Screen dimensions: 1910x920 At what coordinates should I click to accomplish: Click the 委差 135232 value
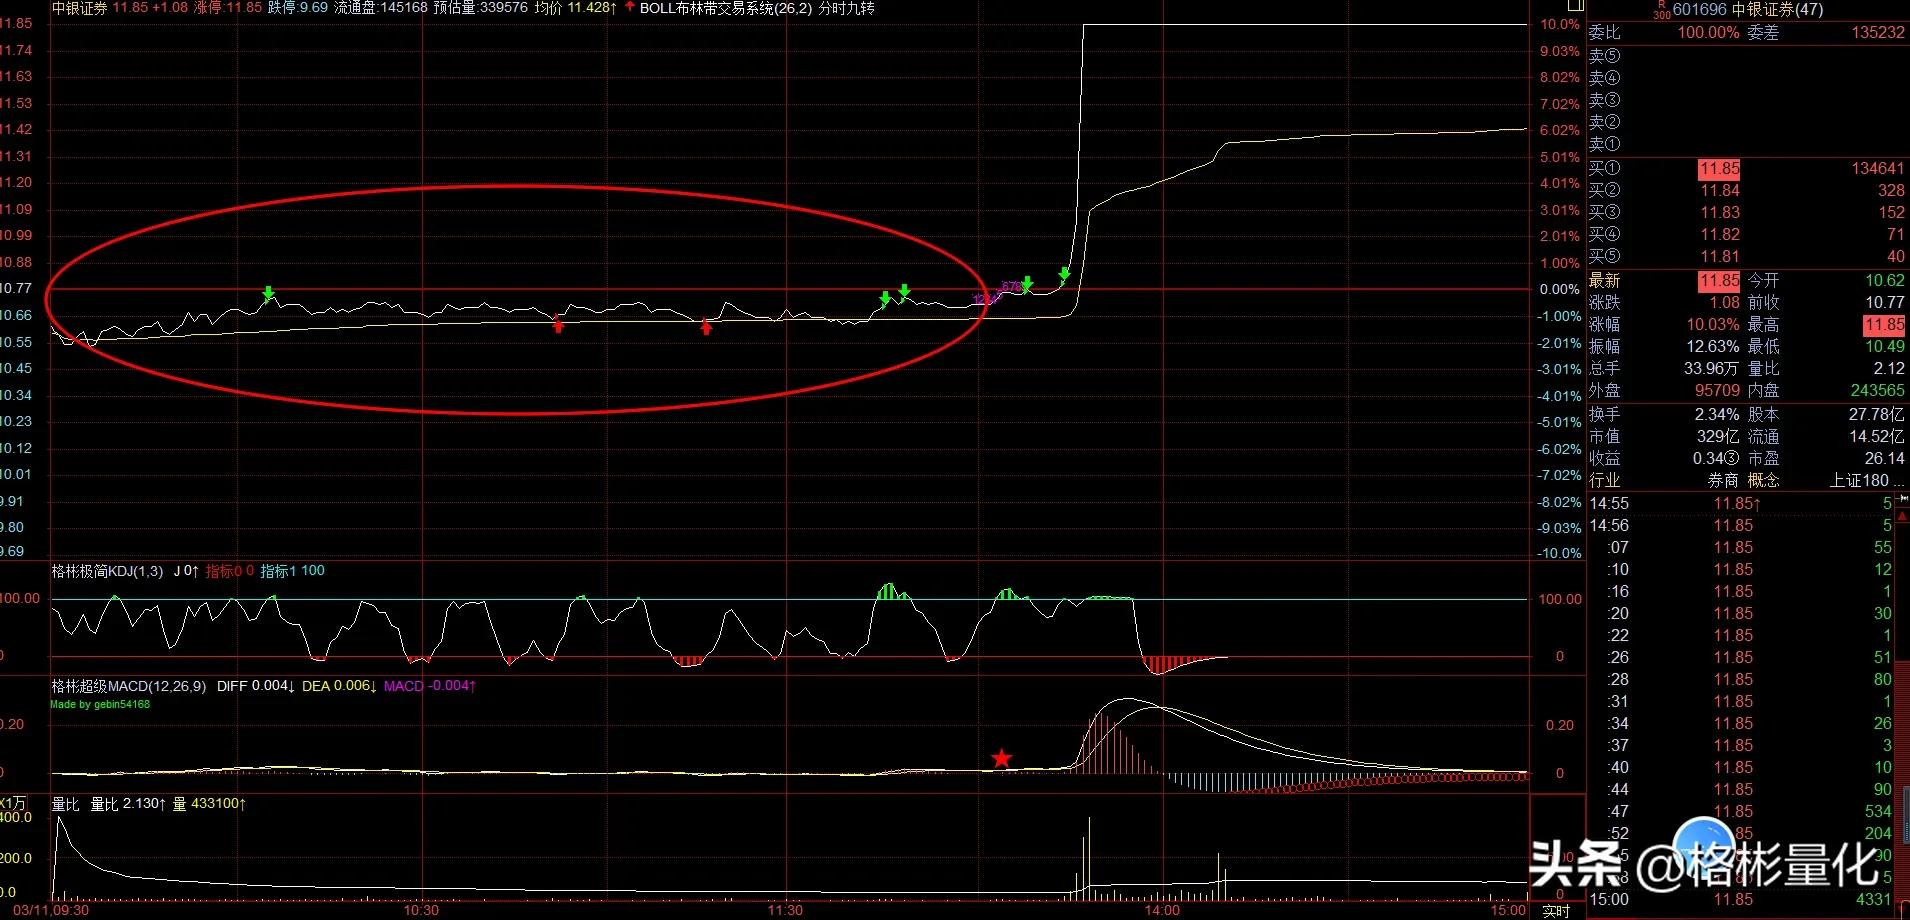point(1878,32)
